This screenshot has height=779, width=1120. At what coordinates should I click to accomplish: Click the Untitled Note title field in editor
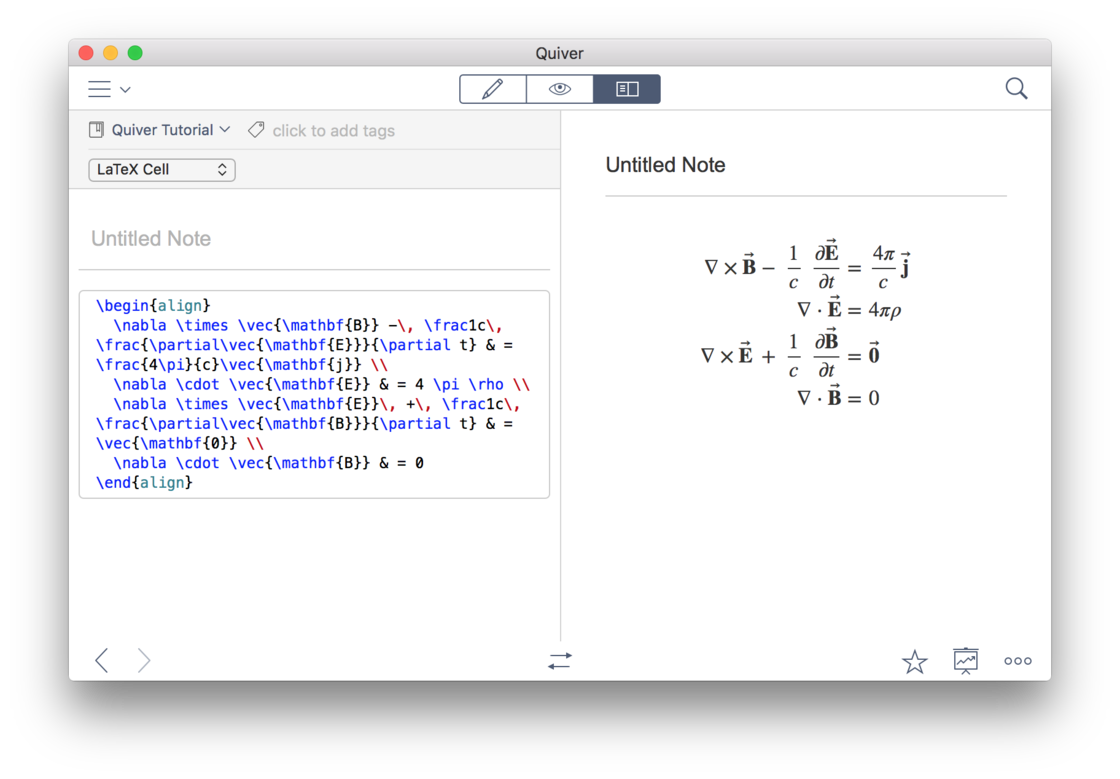pyautogui.click(x=314, y=238)
